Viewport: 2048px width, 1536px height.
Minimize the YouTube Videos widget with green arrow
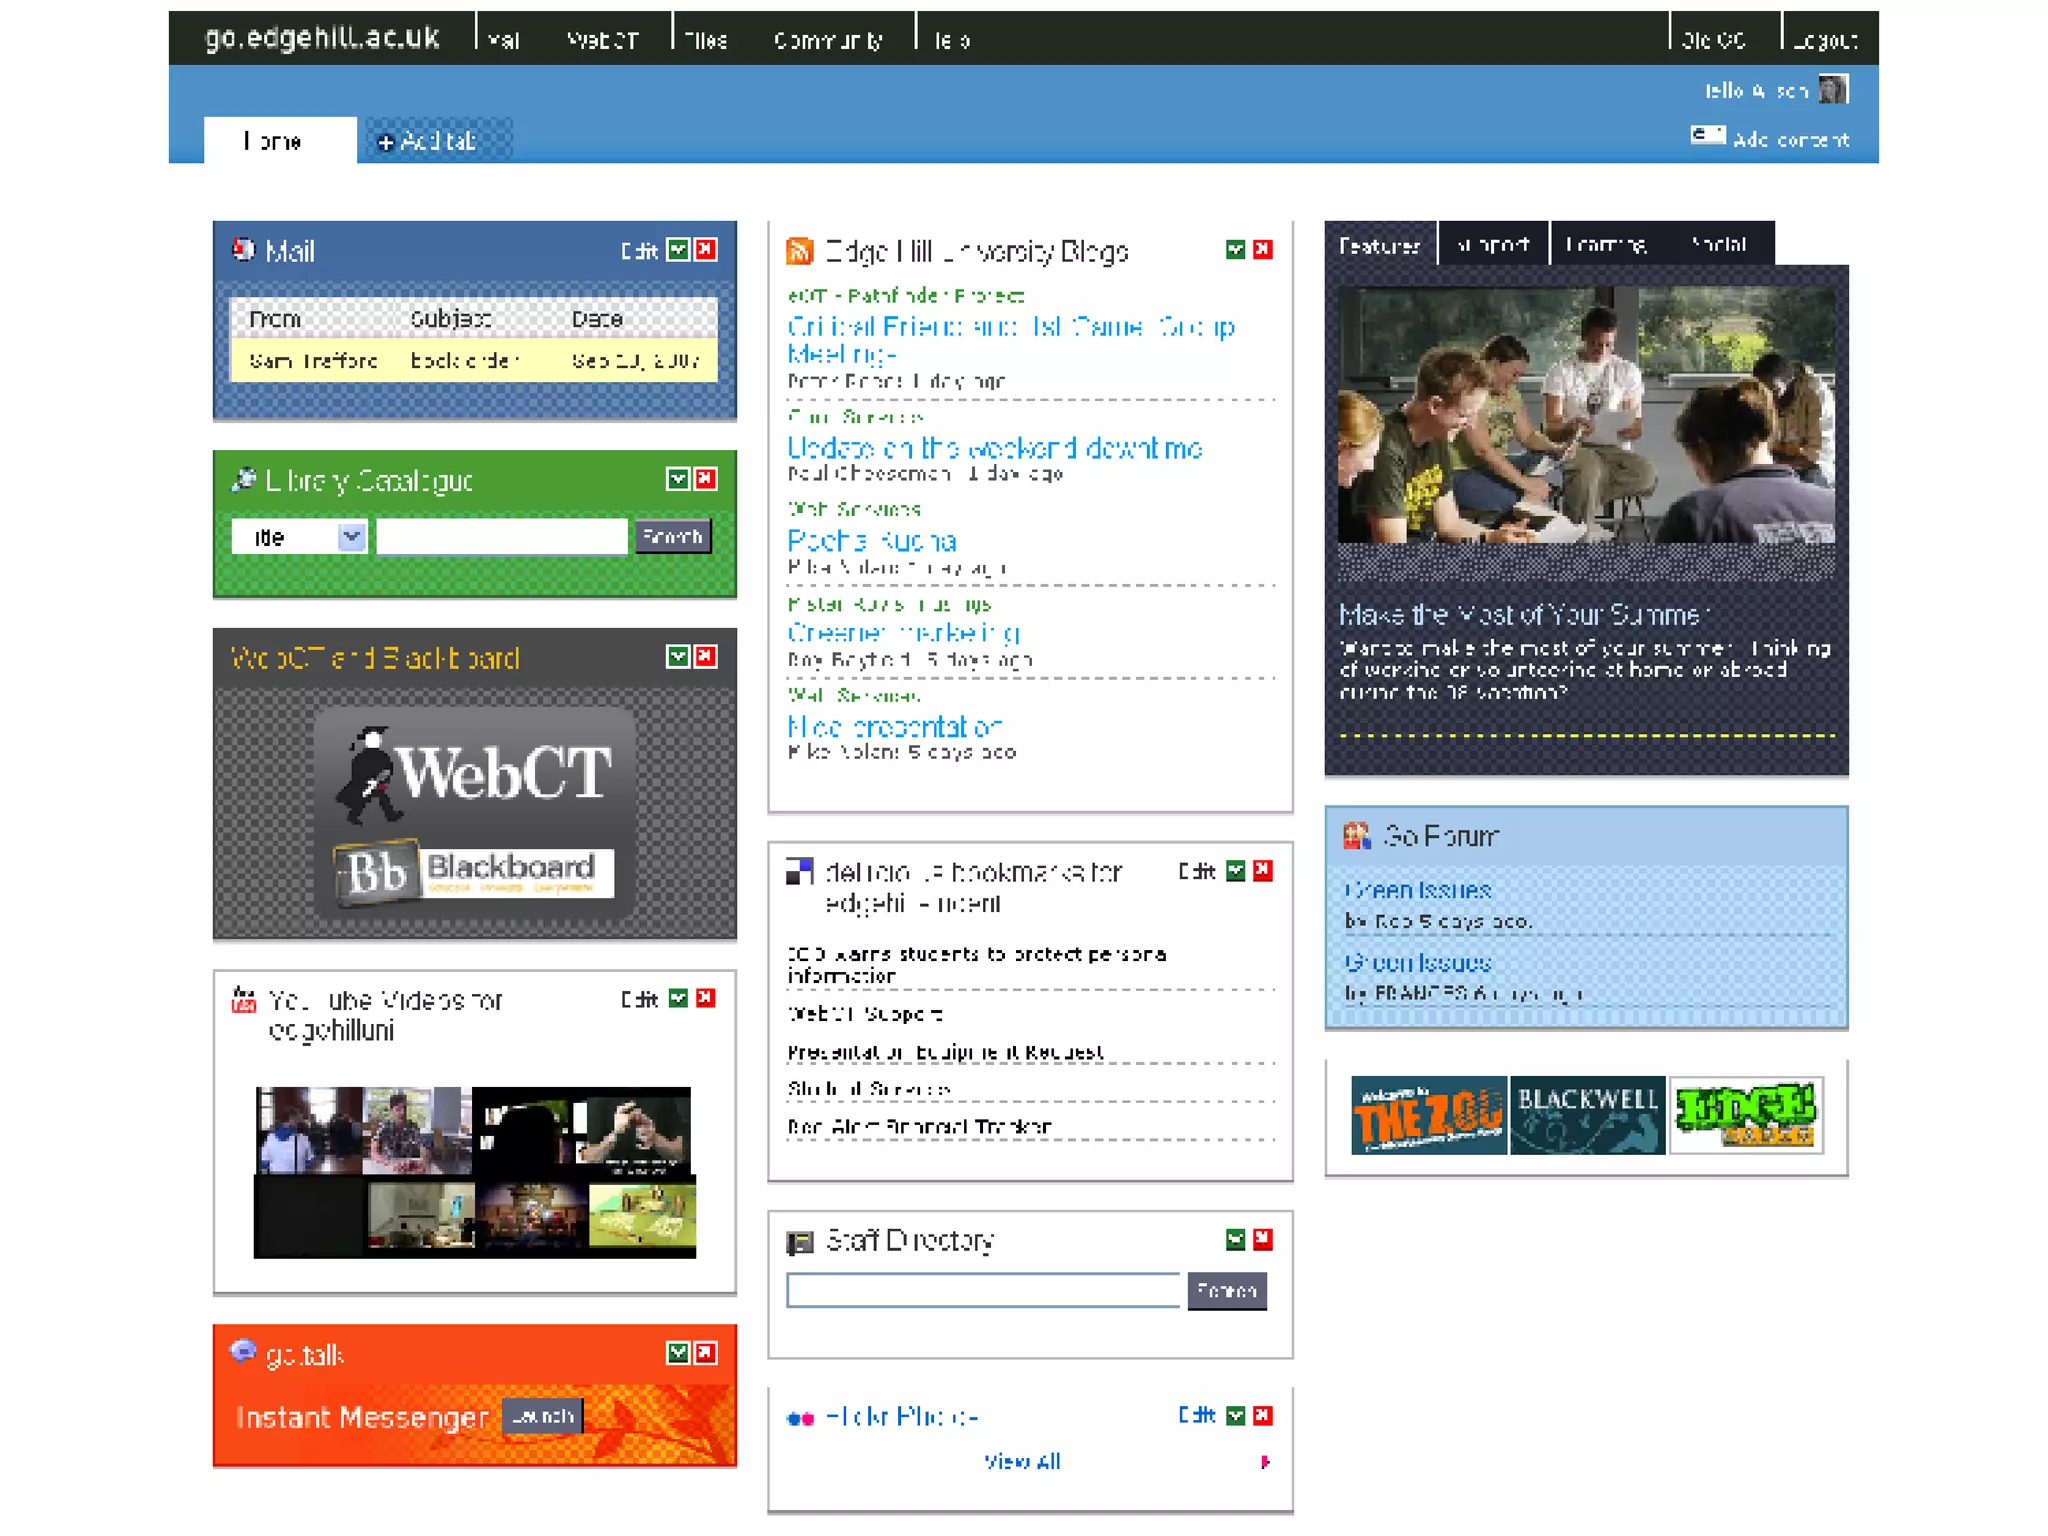(x=678, y=998)
